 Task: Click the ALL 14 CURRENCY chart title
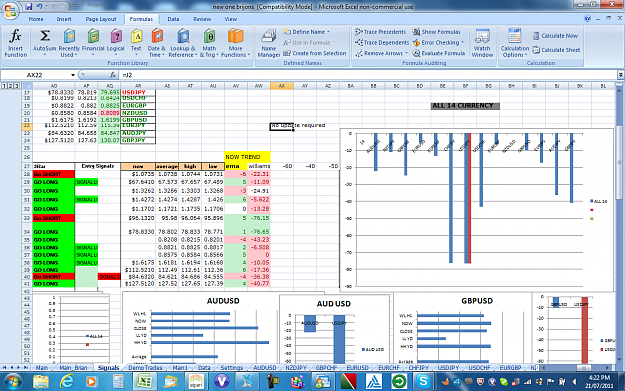click(465, 106)
